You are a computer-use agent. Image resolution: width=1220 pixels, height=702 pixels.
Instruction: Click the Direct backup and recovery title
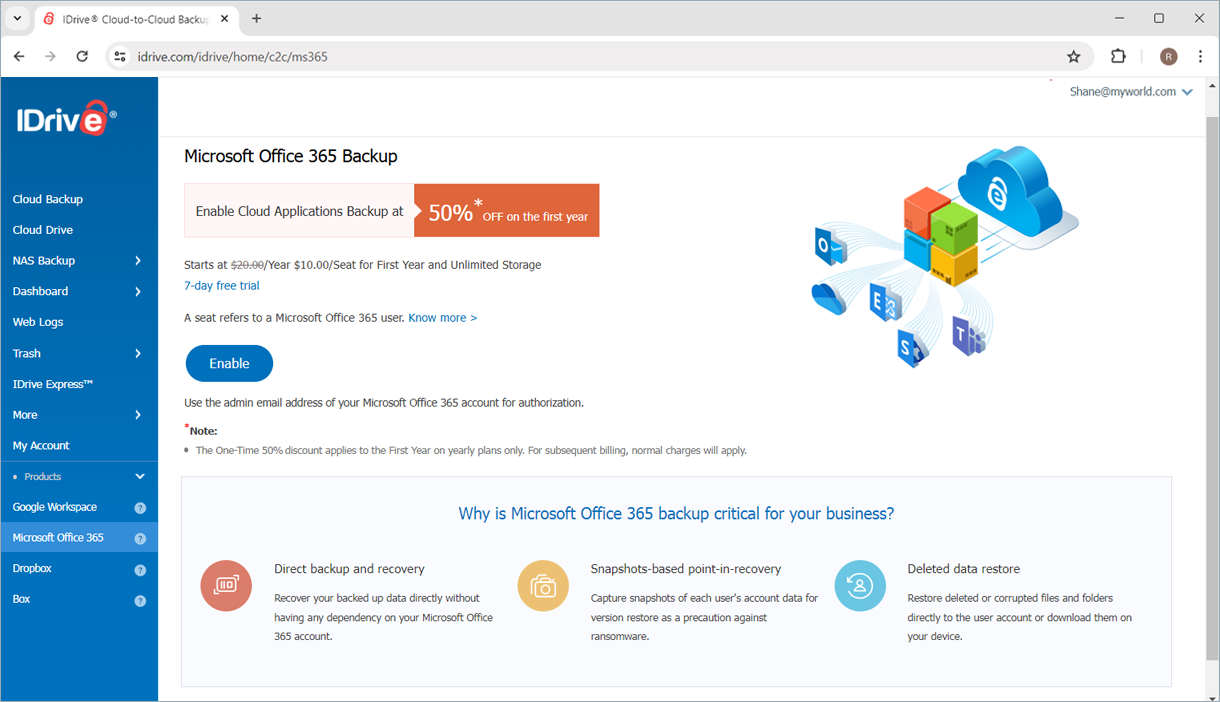(x=349, y=569)
